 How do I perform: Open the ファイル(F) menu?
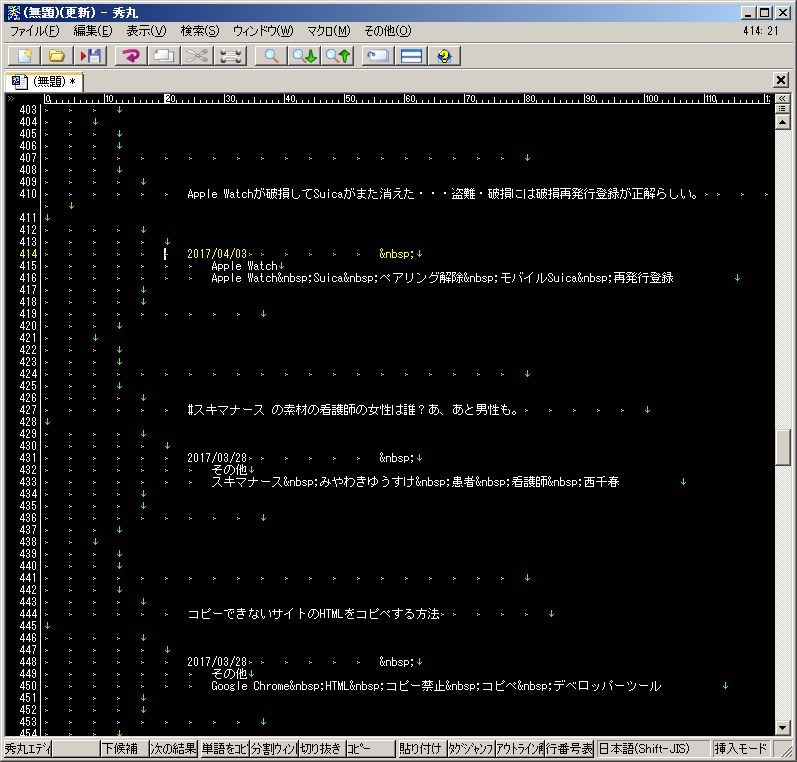pyautogui.click(x=35, y=31)
